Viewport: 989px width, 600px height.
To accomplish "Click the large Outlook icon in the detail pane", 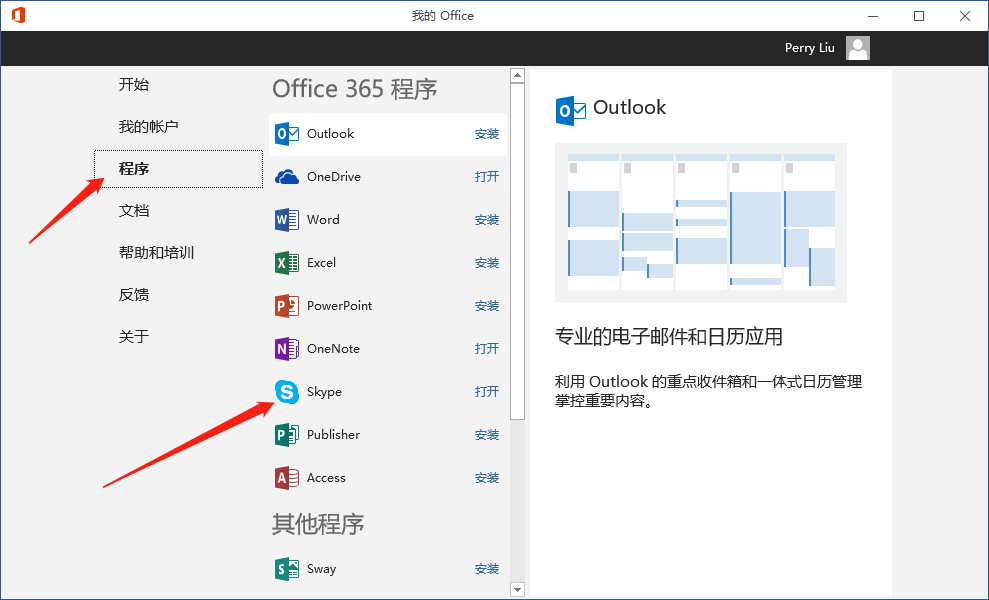I will (571, 111).
